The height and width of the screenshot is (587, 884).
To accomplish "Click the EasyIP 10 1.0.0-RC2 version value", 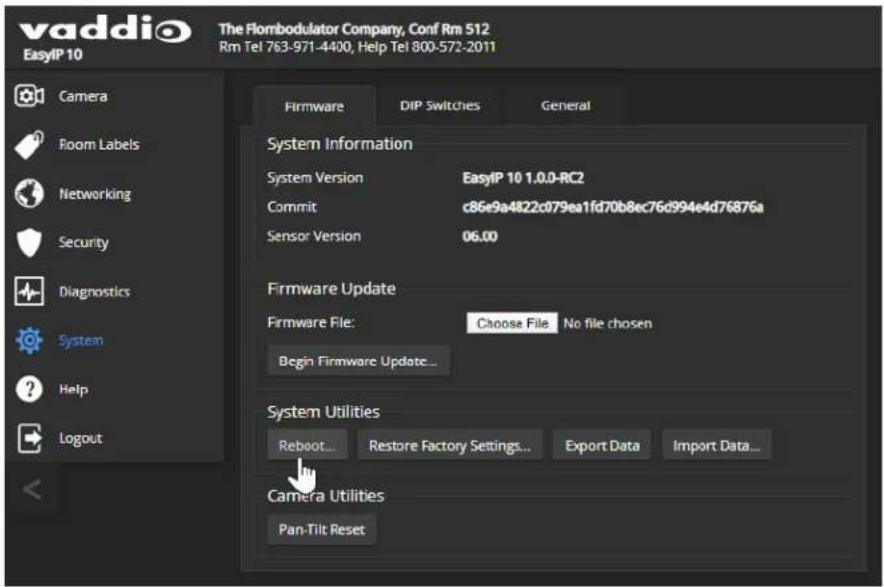I will [523, 178].
